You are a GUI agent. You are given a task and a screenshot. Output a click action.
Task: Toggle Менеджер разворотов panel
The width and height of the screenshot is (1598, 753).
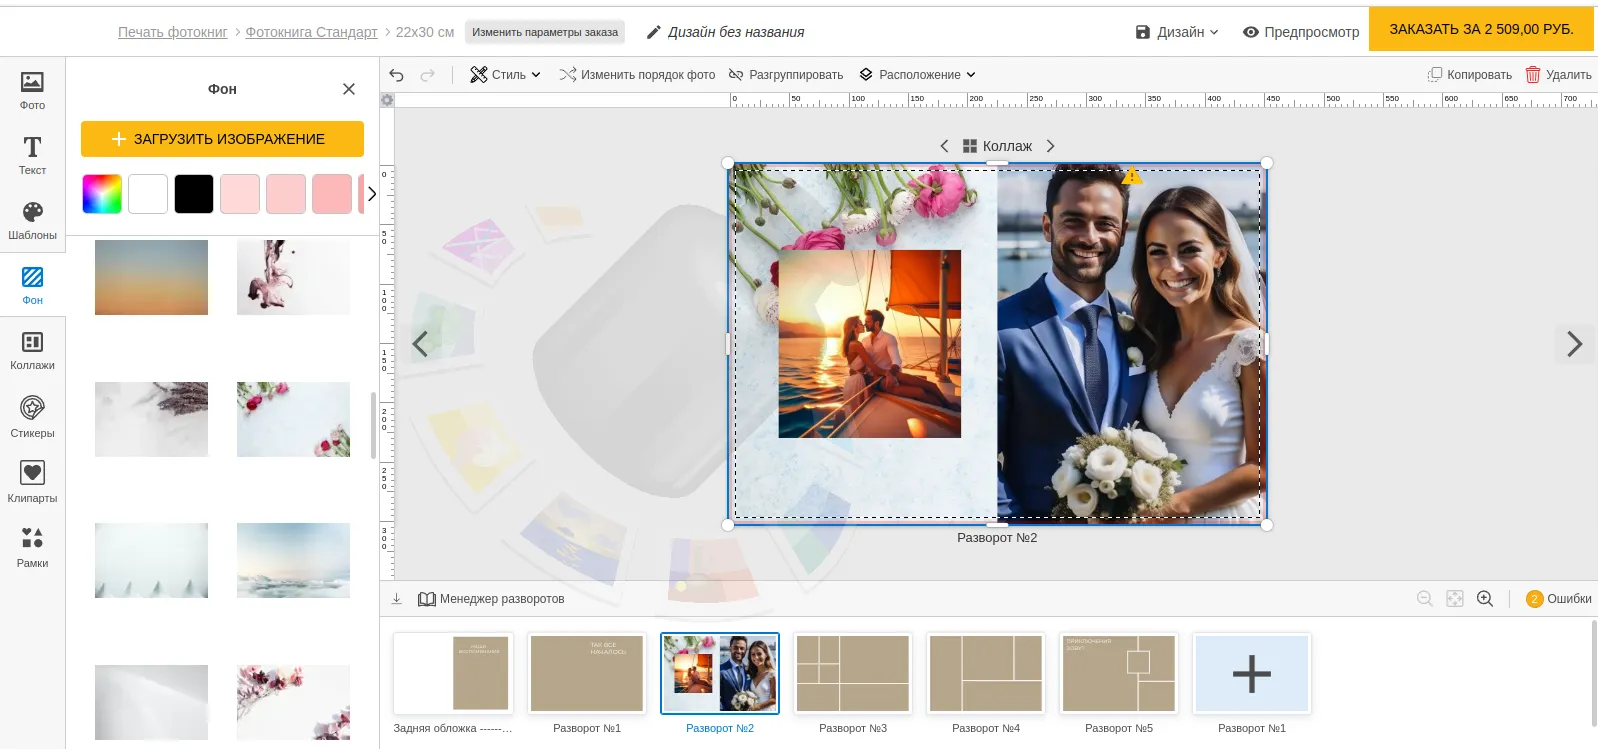[x=491, y=599]
